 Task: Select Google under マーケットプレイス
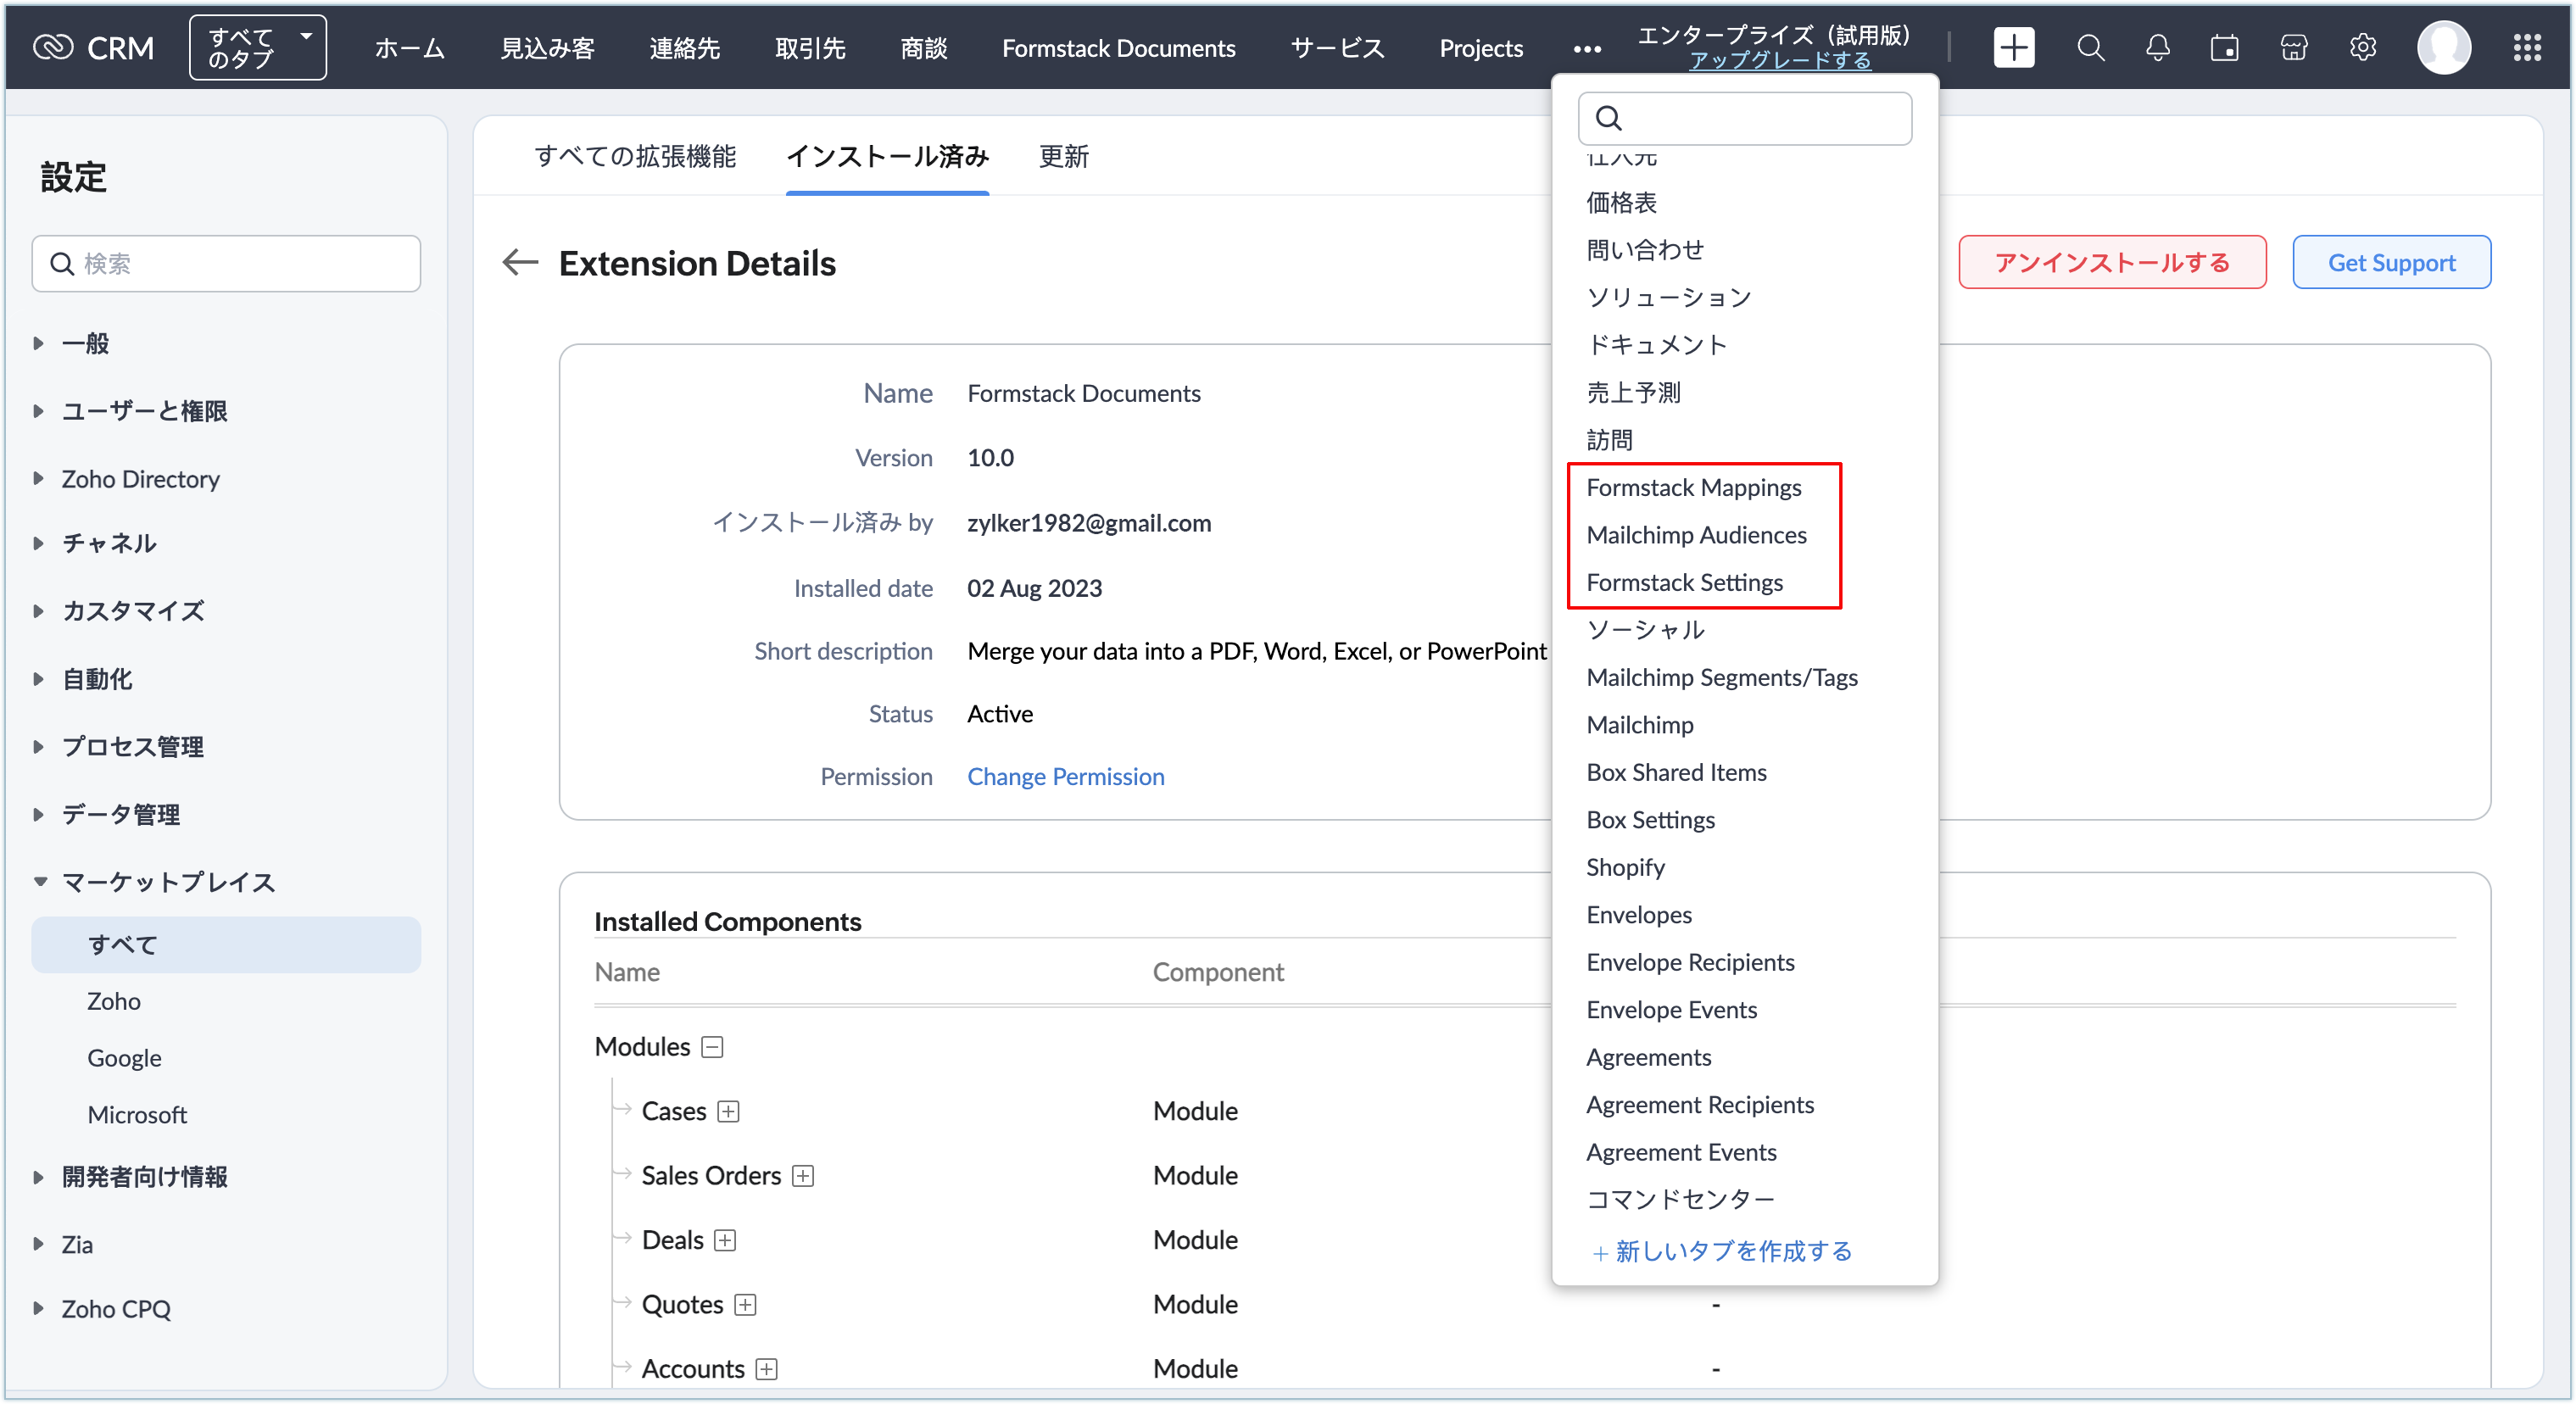[124, 1058]
